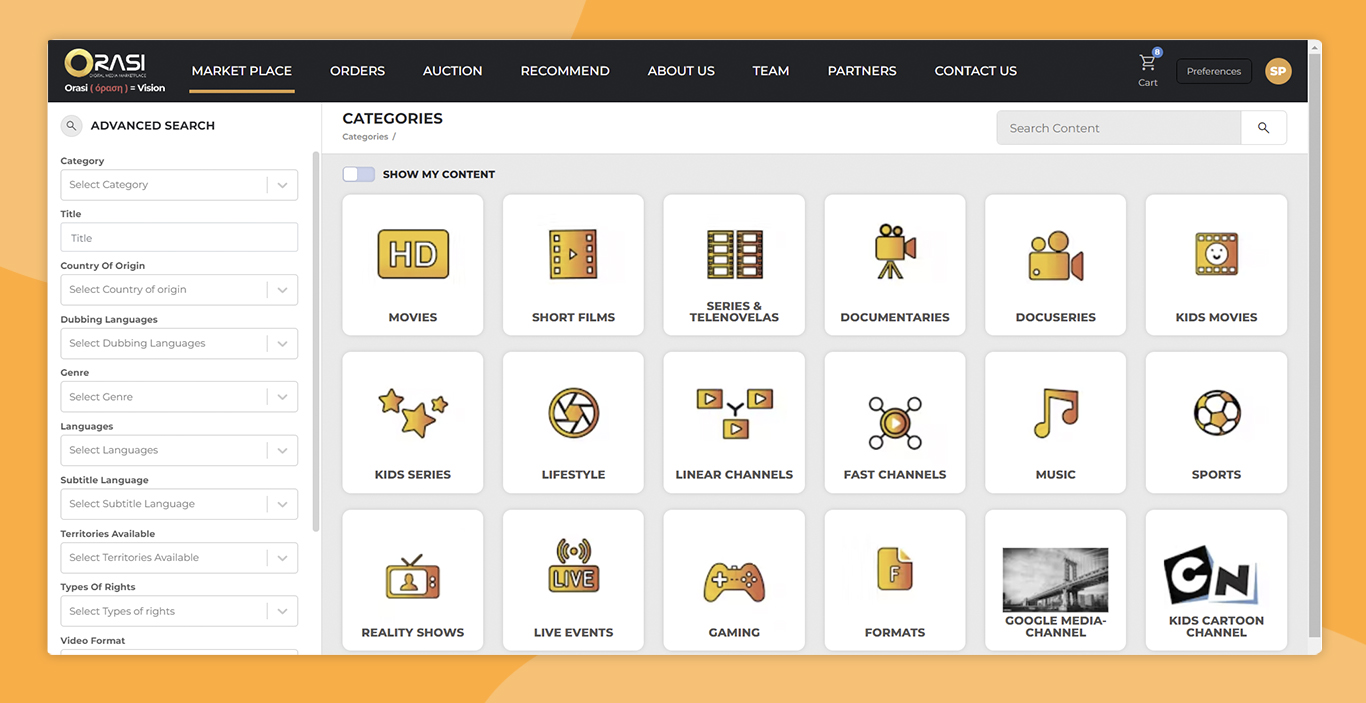Open the Sports soccer ball icon

(1216, 412)
